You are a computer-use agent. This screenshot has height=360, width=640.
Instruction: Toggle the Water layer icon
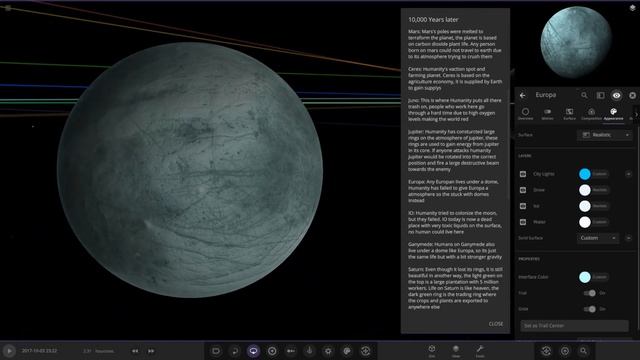tap(523, 222)
